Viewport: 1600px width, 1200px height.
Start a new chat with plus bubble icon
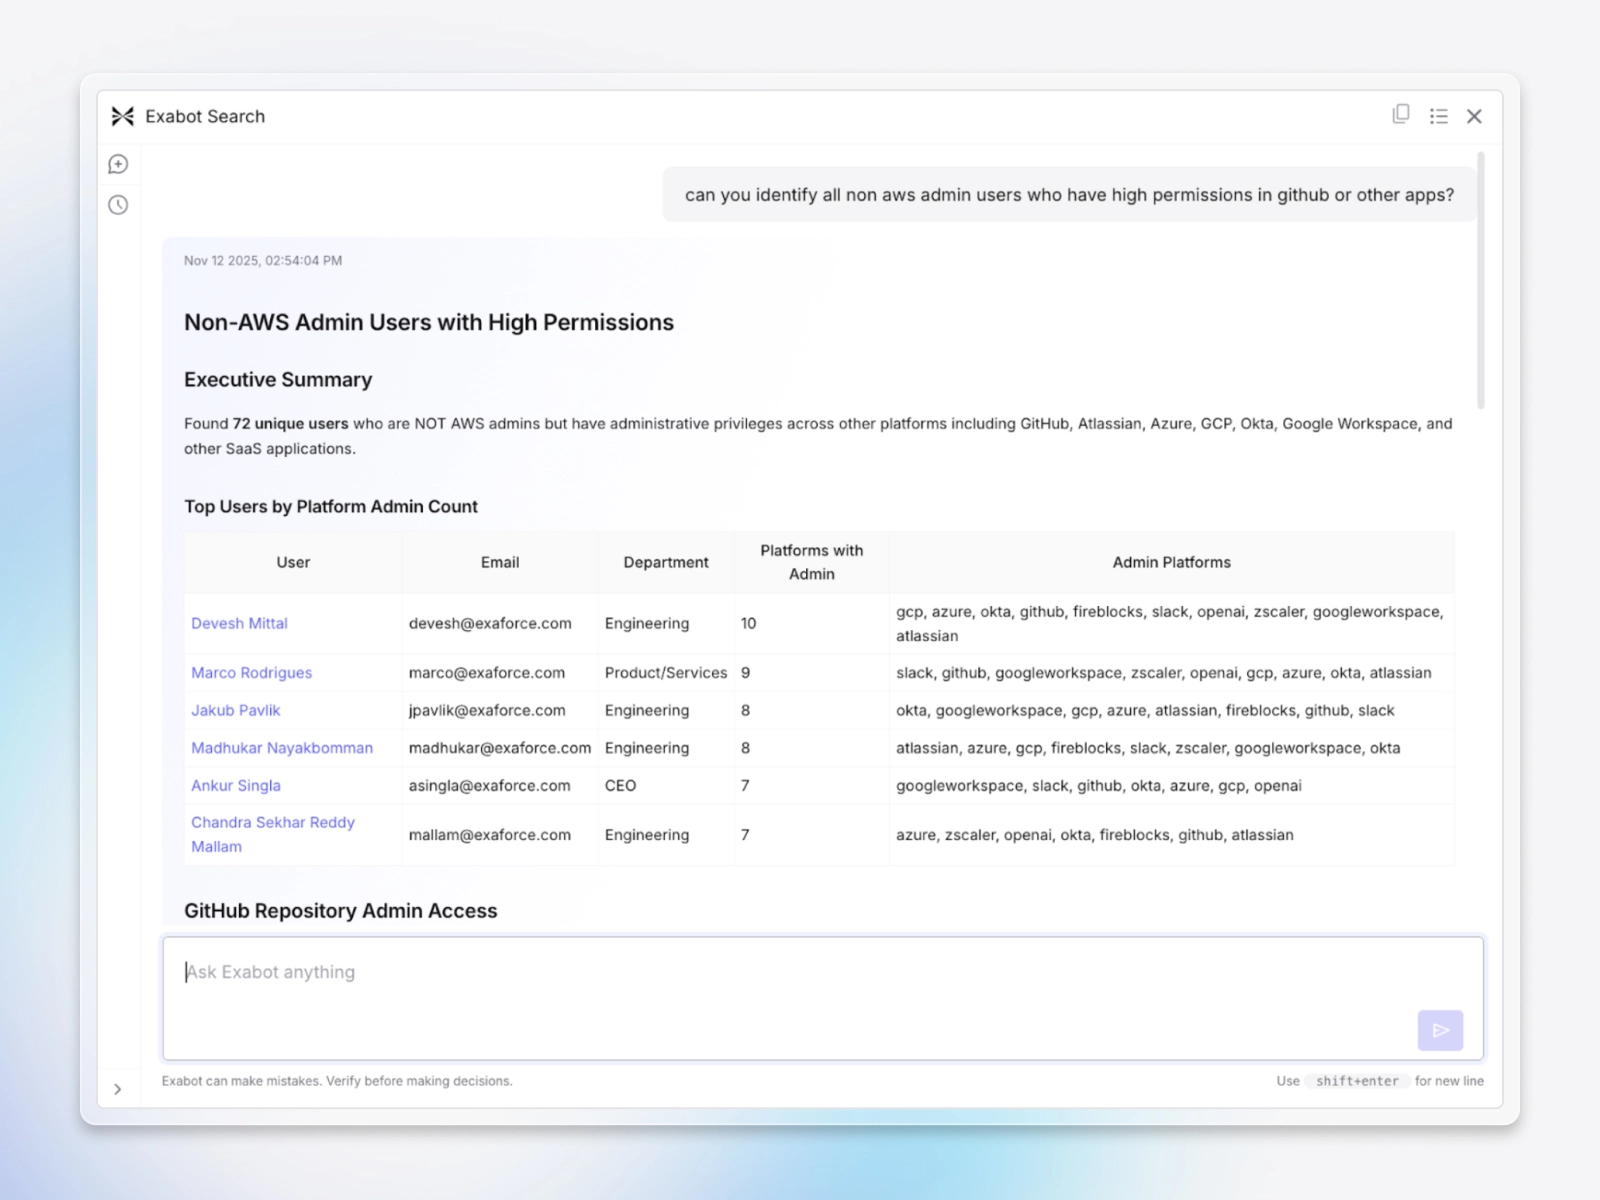pos(118,164)
